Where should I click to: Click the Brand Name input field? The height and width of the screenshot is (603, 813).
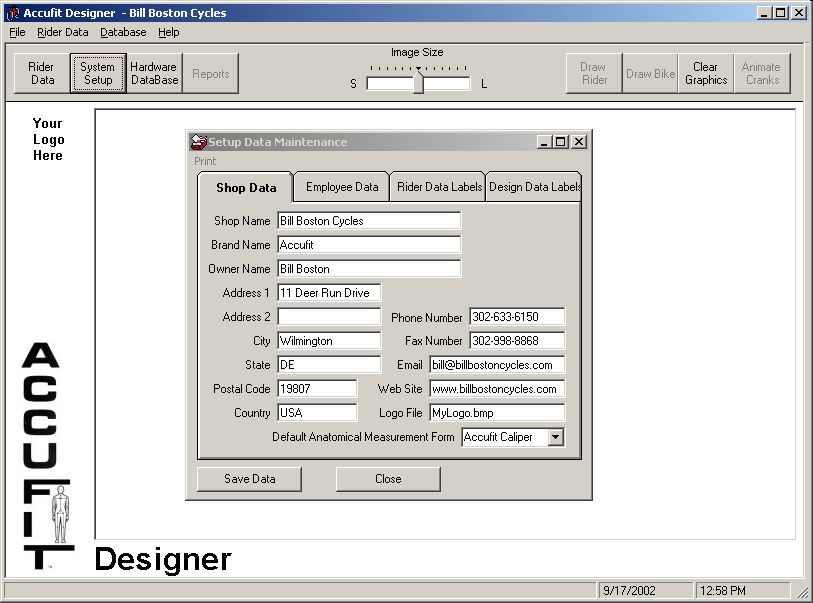point(369,245)
